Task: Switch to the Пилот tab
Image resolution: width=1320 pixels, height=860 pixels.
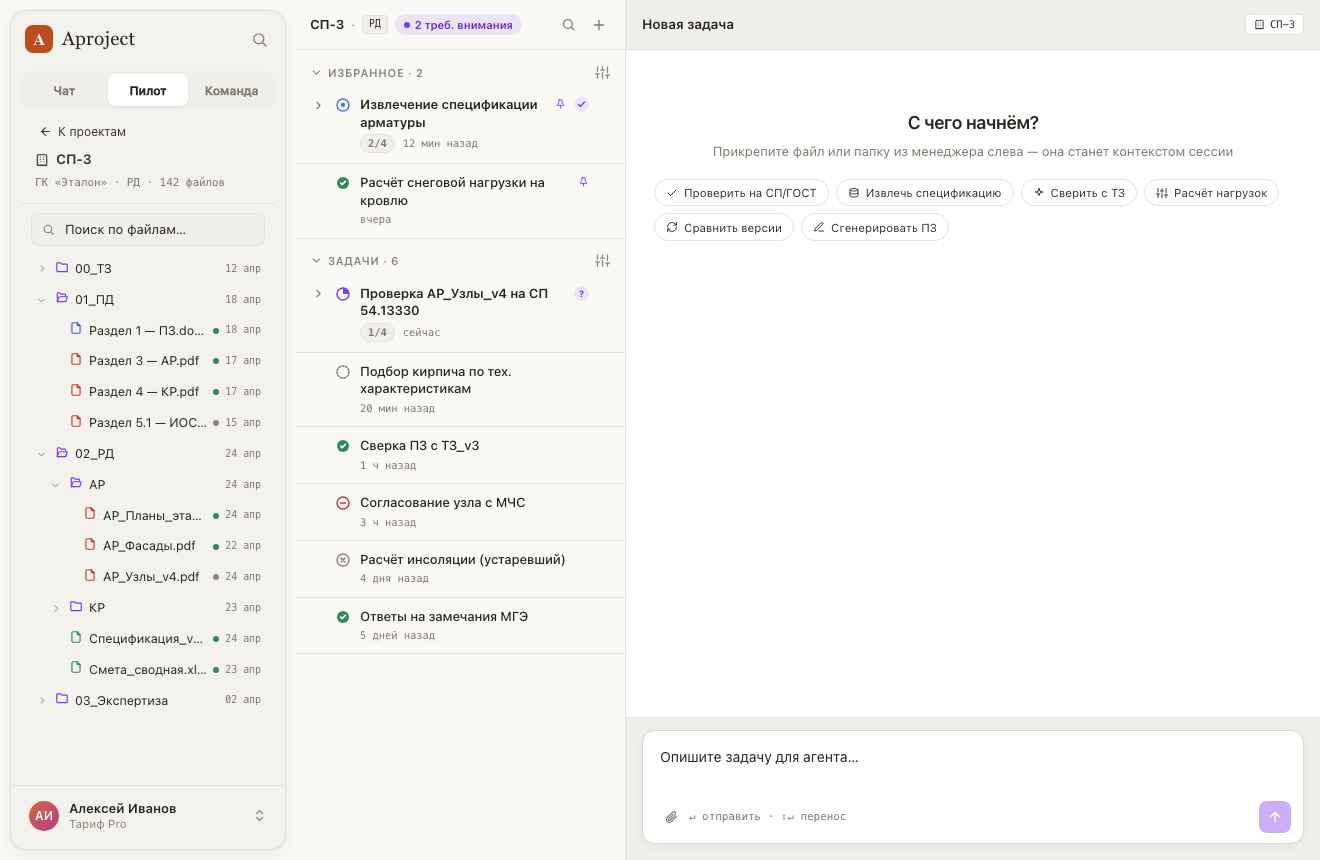Action: pos(148,90)
